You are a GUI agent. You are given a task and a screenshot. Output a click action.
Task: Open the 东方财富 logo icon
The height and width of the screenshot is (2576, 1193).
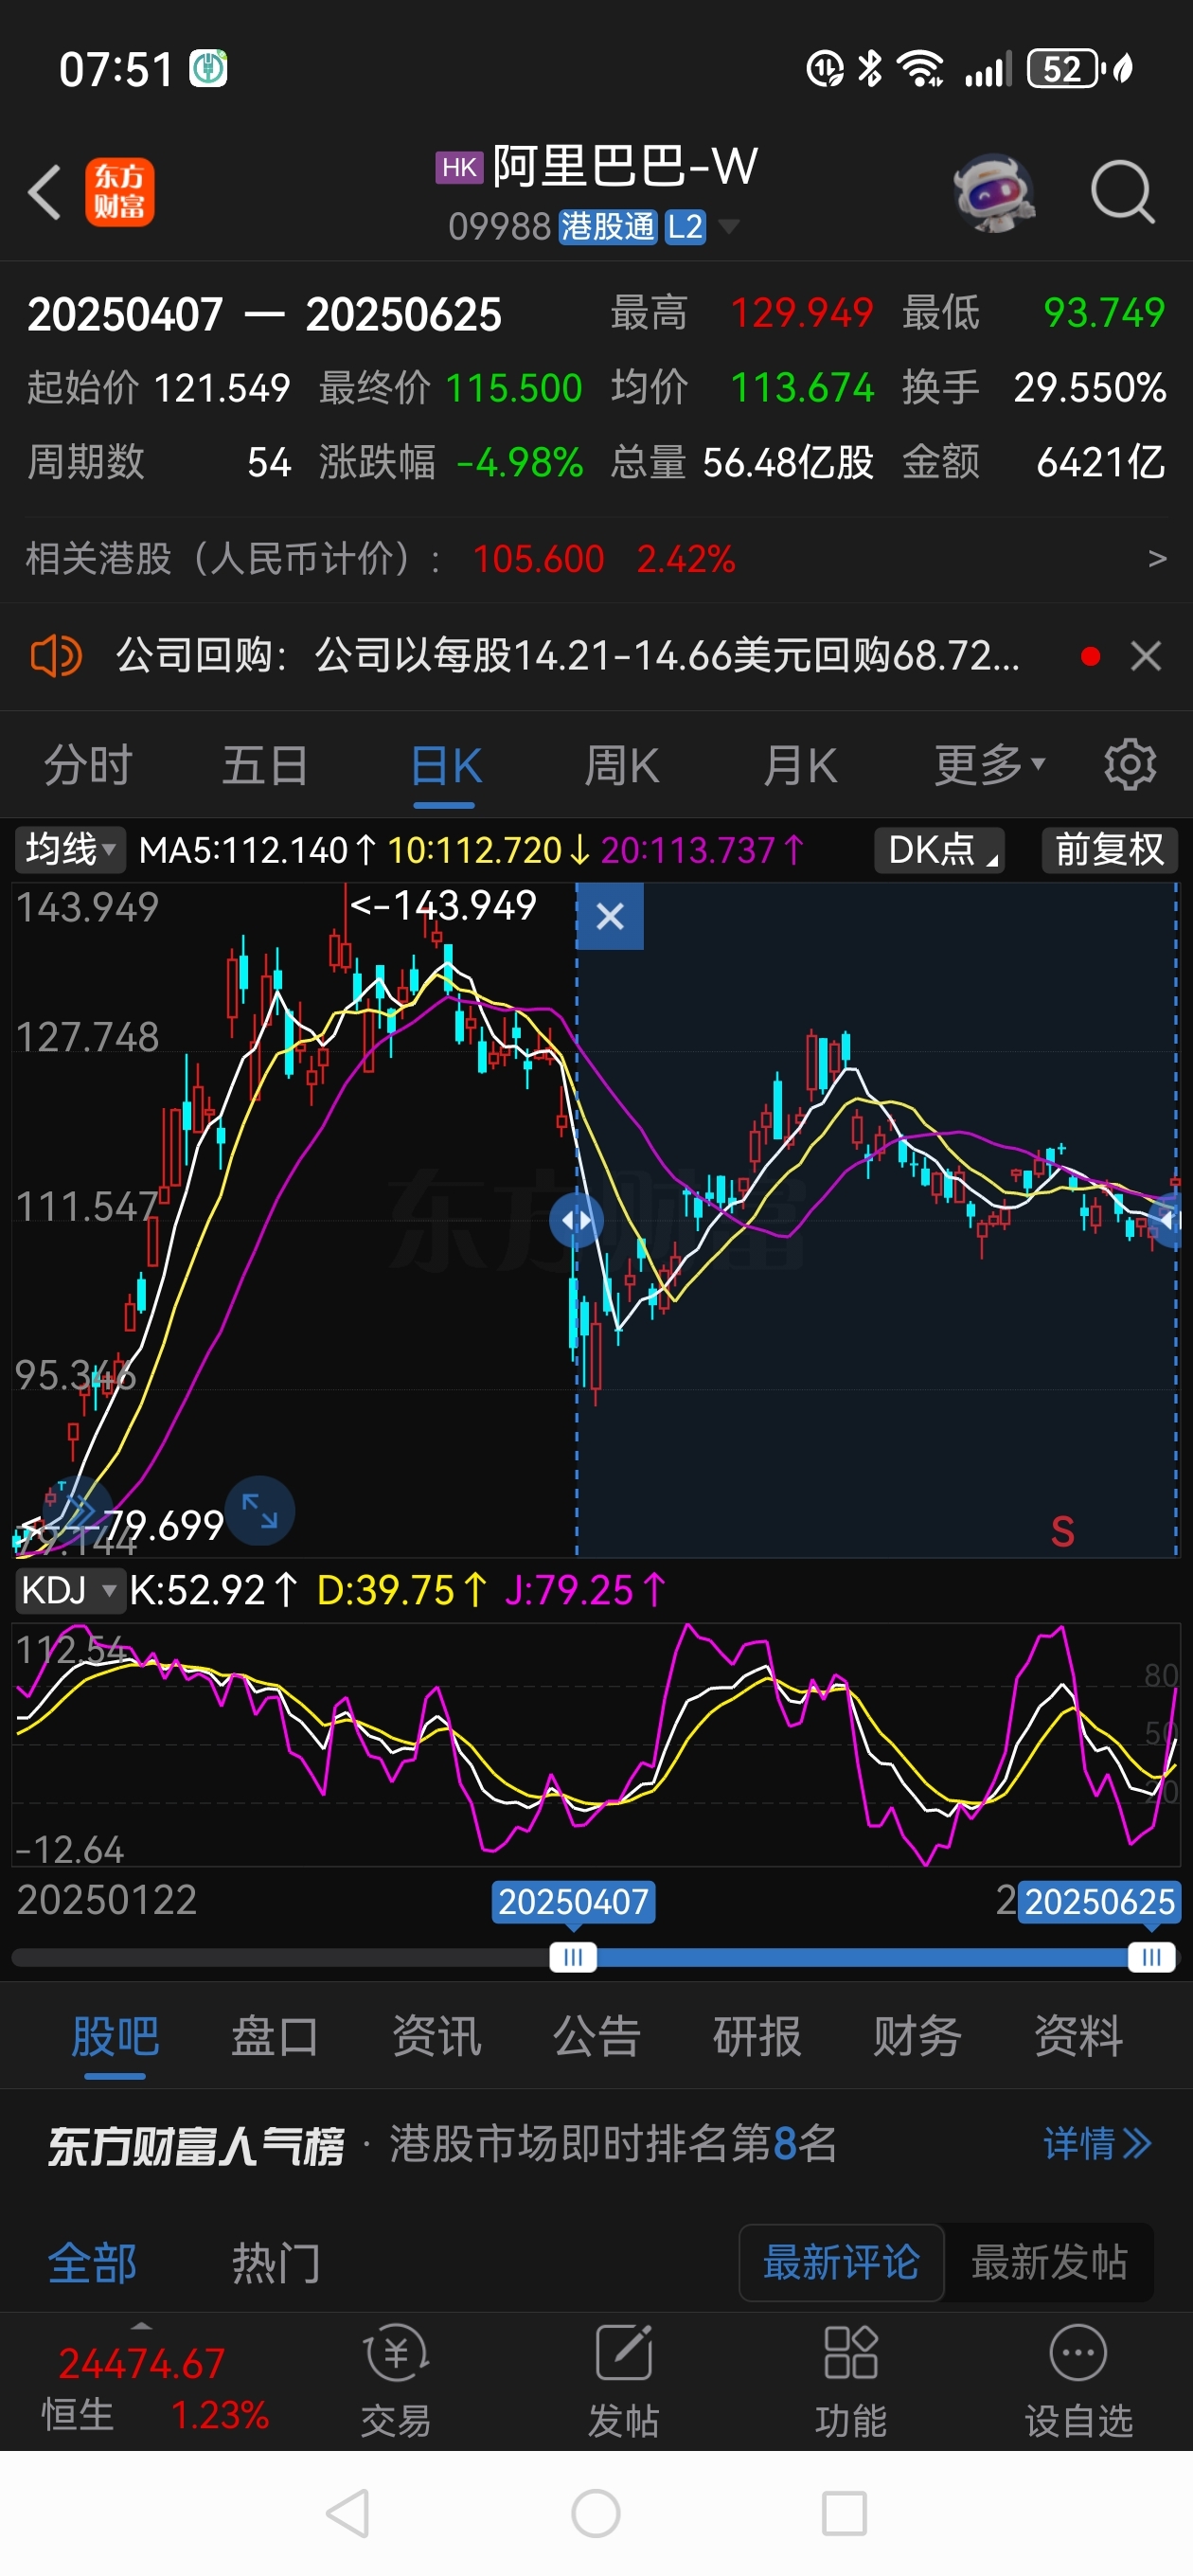[x=119, y=191]
